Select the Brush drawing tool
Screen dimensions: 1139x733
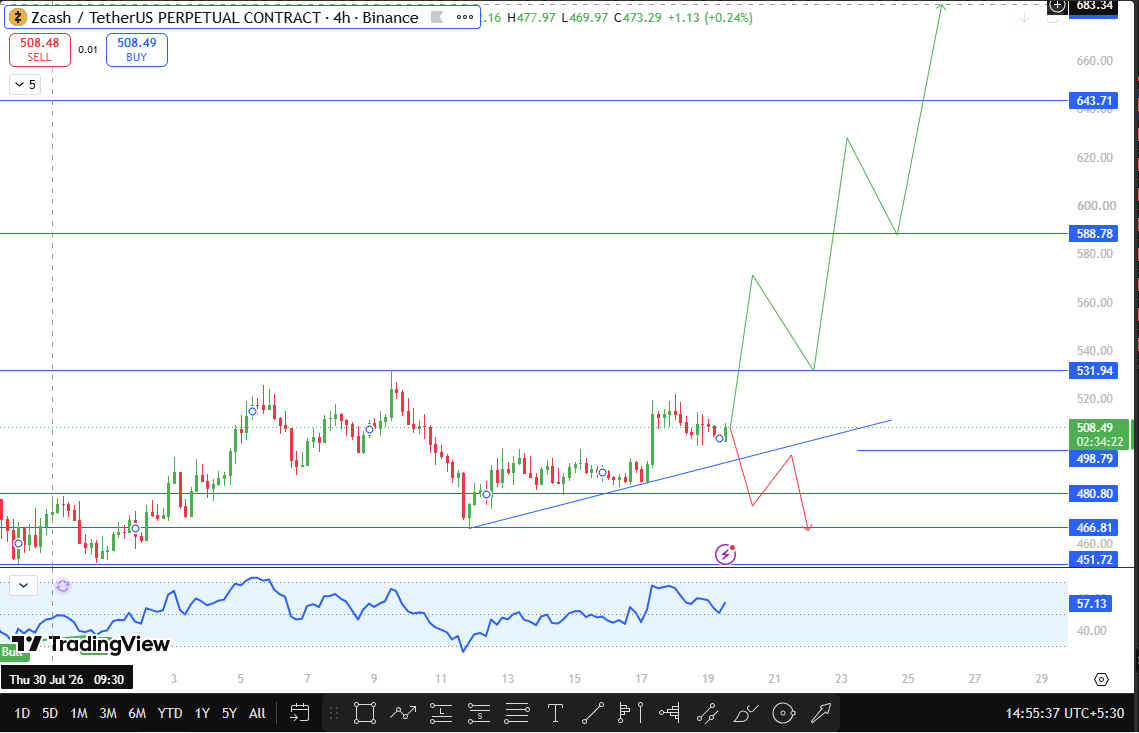click(745, 713)
